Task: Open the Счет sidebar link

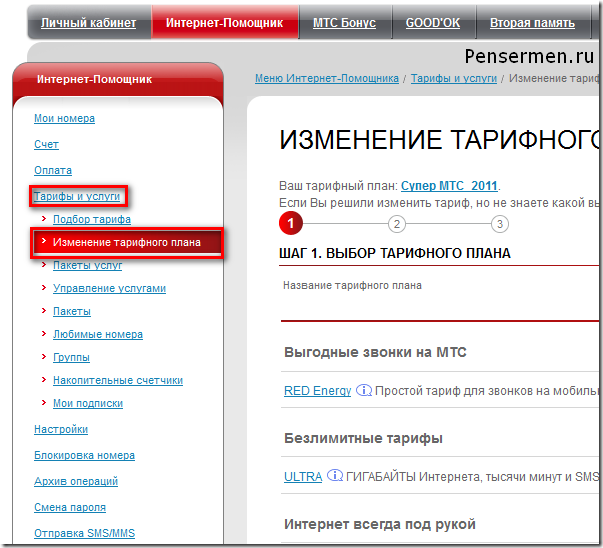Action: 46,144
